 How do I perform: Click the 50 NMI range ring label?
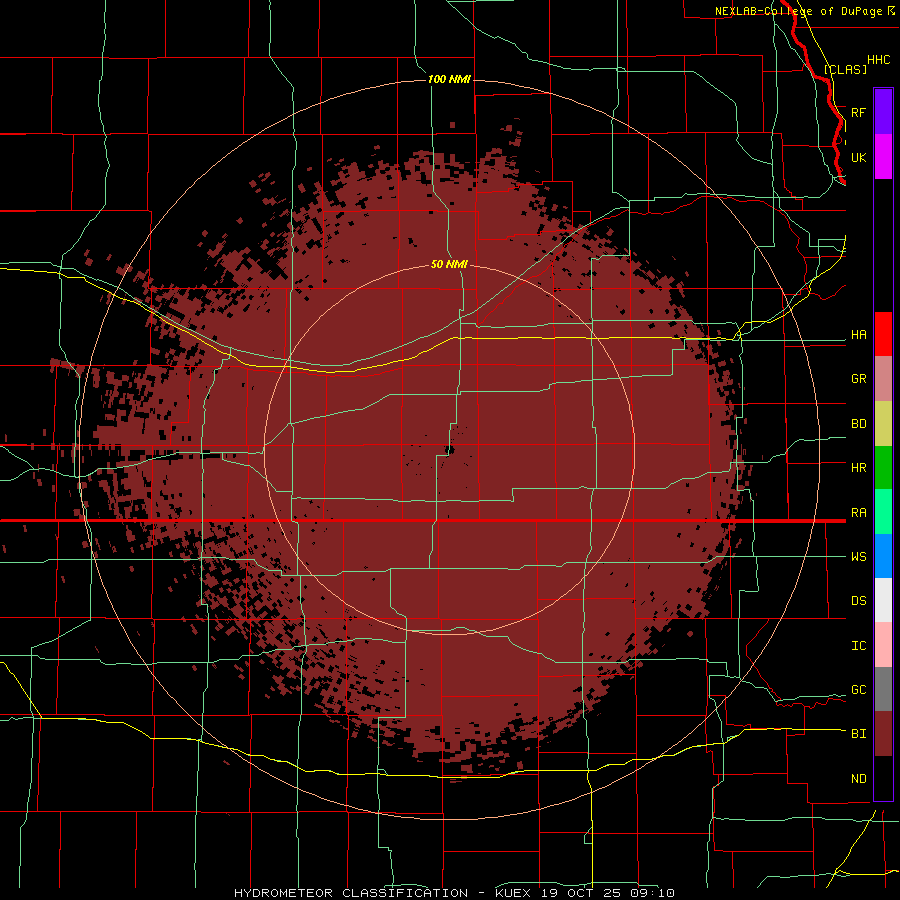449,264
